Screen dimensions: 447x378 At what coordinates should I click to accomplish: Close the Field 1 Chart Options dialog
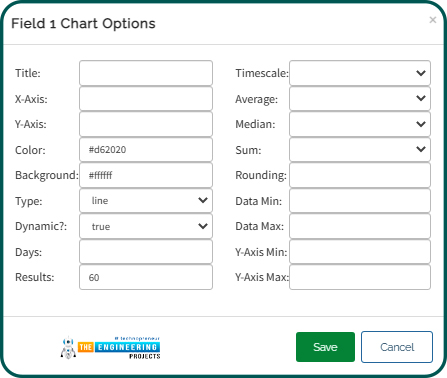[433, 20]
